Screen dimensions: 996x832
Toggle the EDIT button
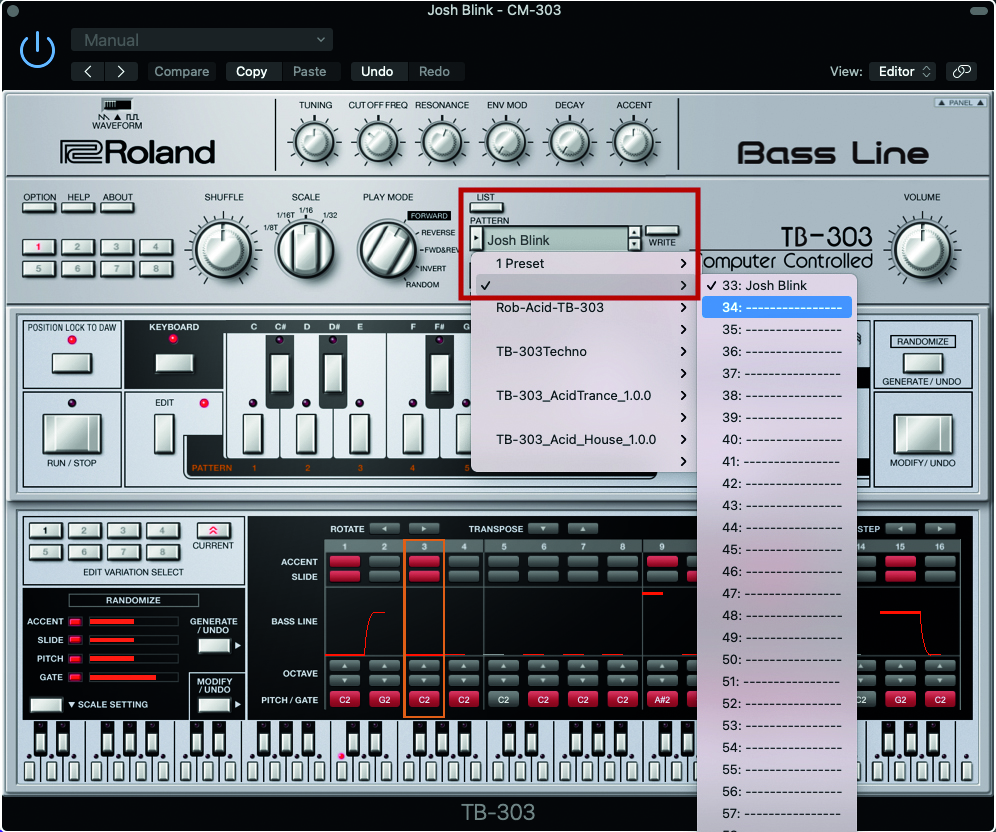pyautogui.click(x=164, y=434)
